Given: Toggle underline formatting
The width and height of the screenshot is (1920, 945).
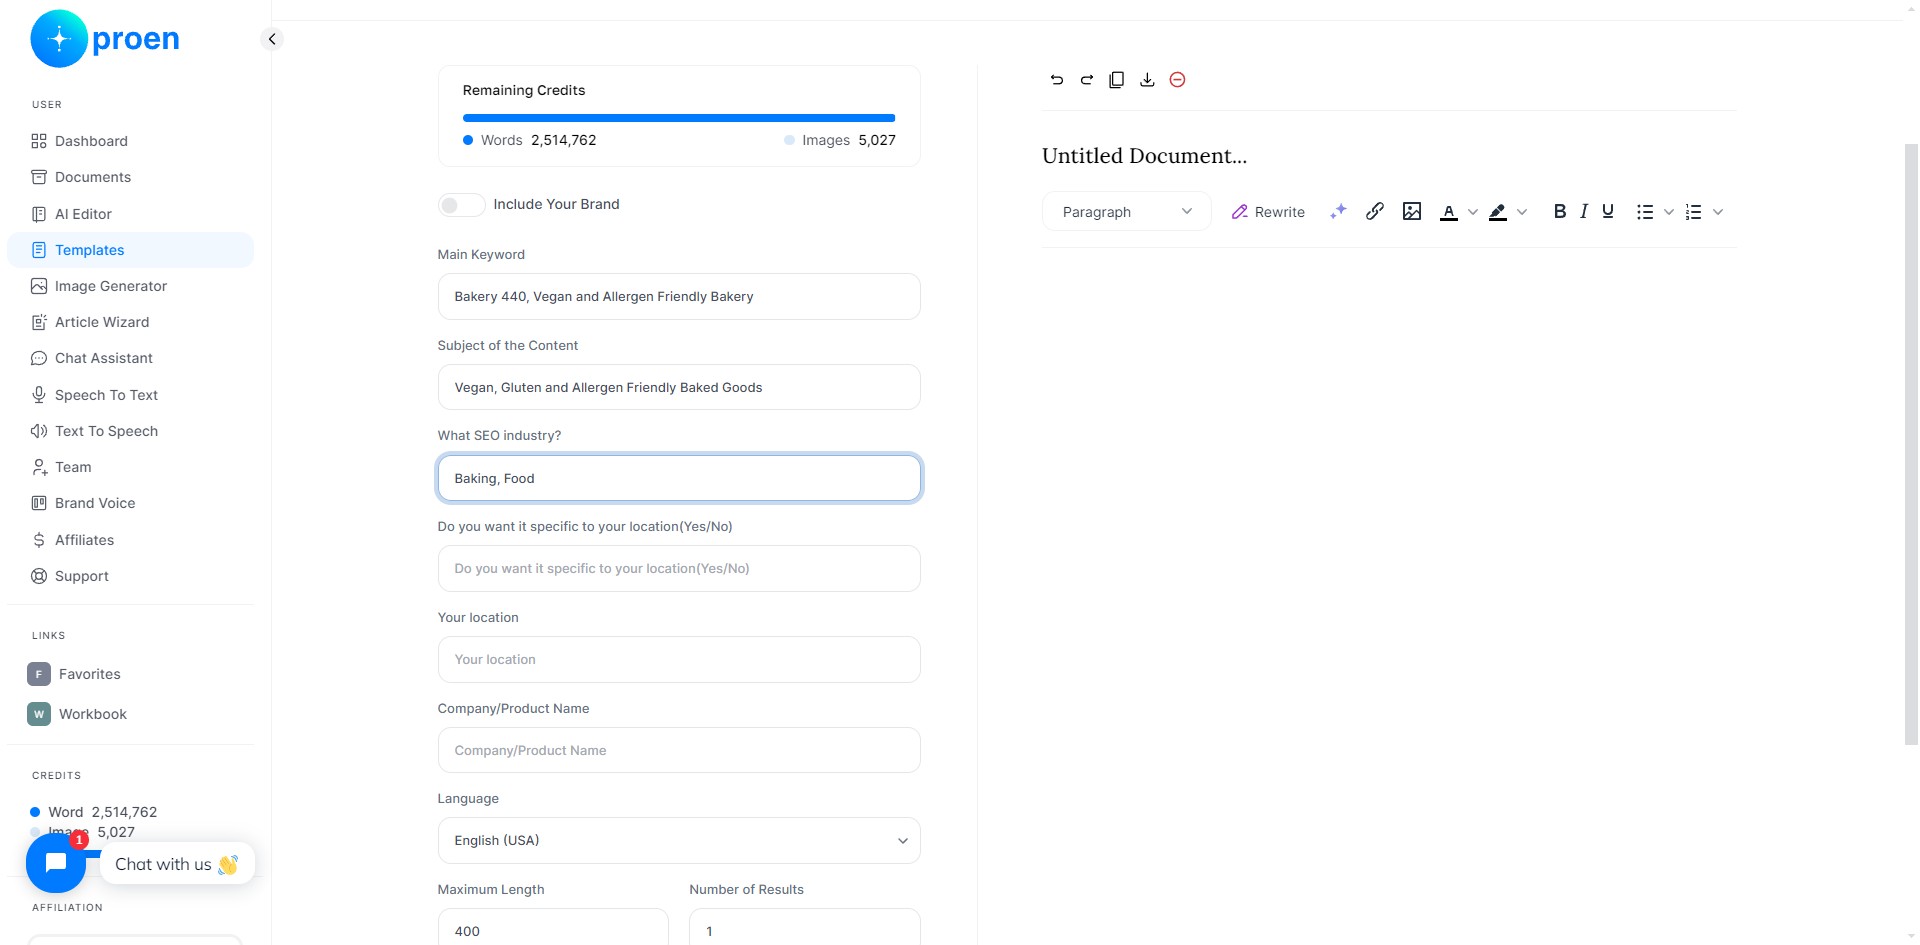Looking at the screenshot, I should (1608, 211).
